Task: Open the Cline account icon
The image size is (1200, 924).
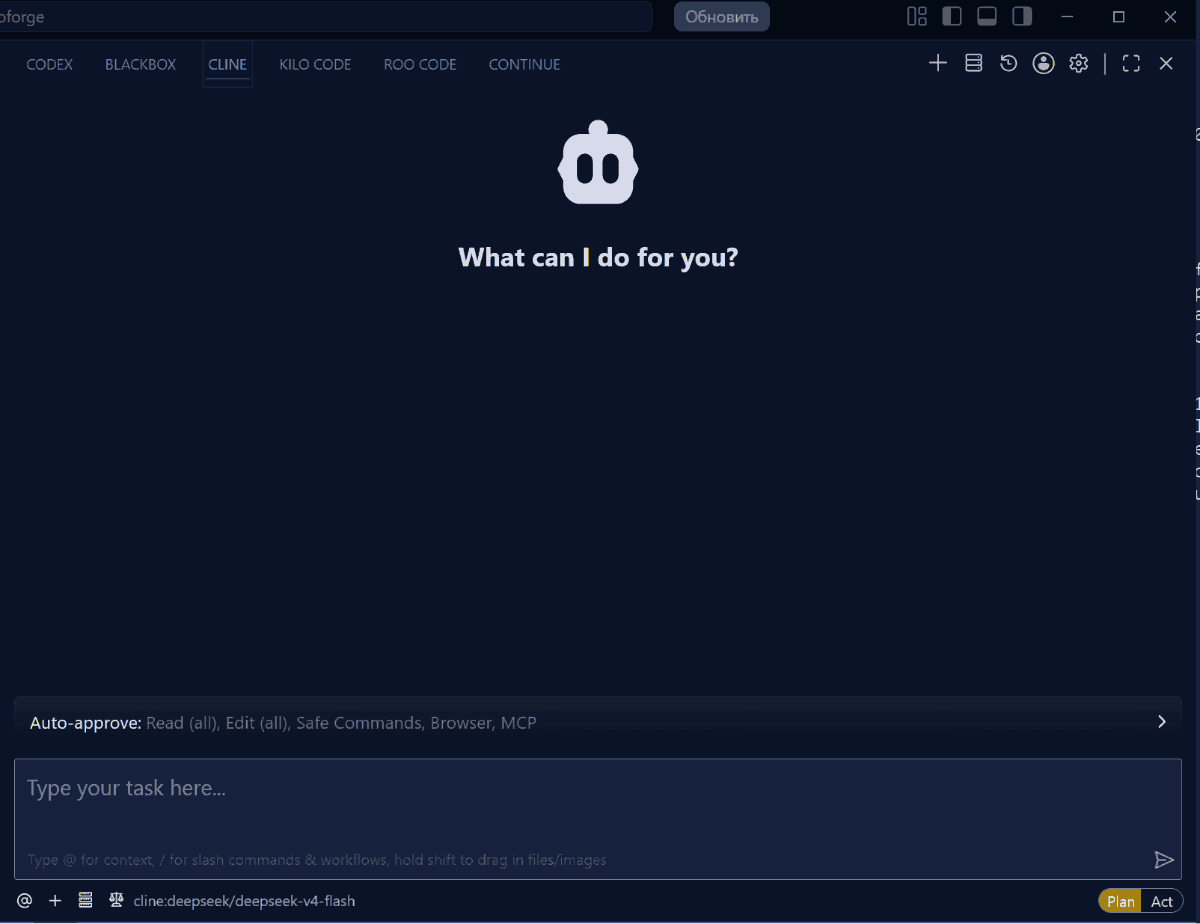Action: [x=1044, y=63]
